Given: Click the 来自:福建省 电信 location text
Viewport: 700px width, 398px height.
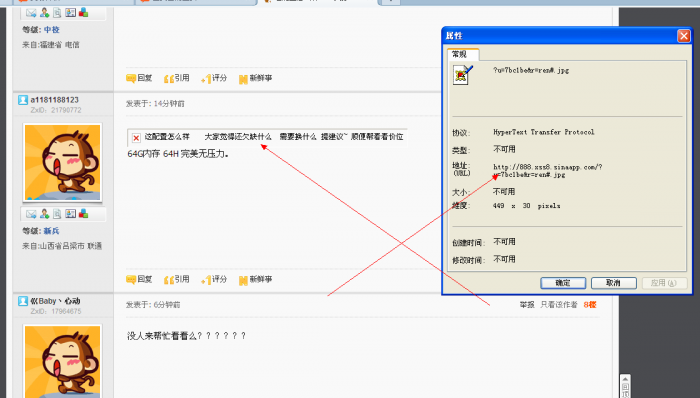Looking at the screenshot, I should click(x=51, y=45).
